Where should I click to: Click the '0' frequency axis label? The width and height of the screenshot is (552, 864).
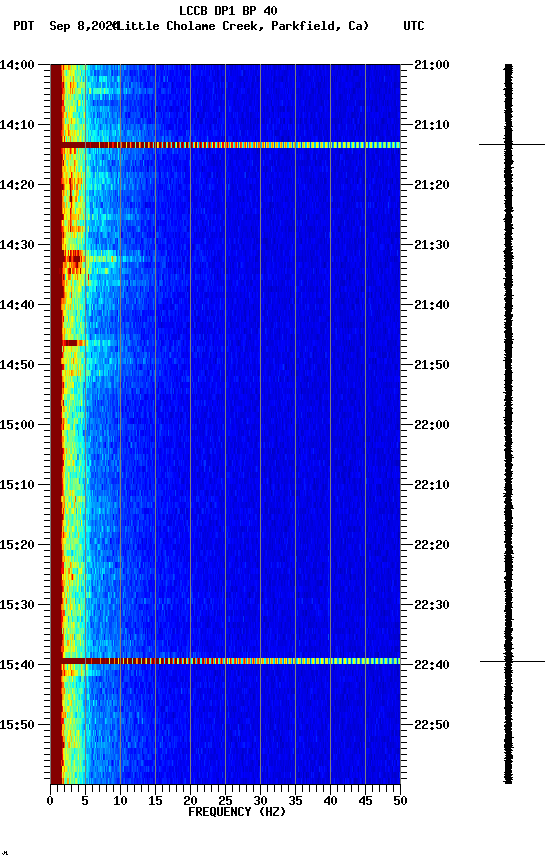(50, 801)
